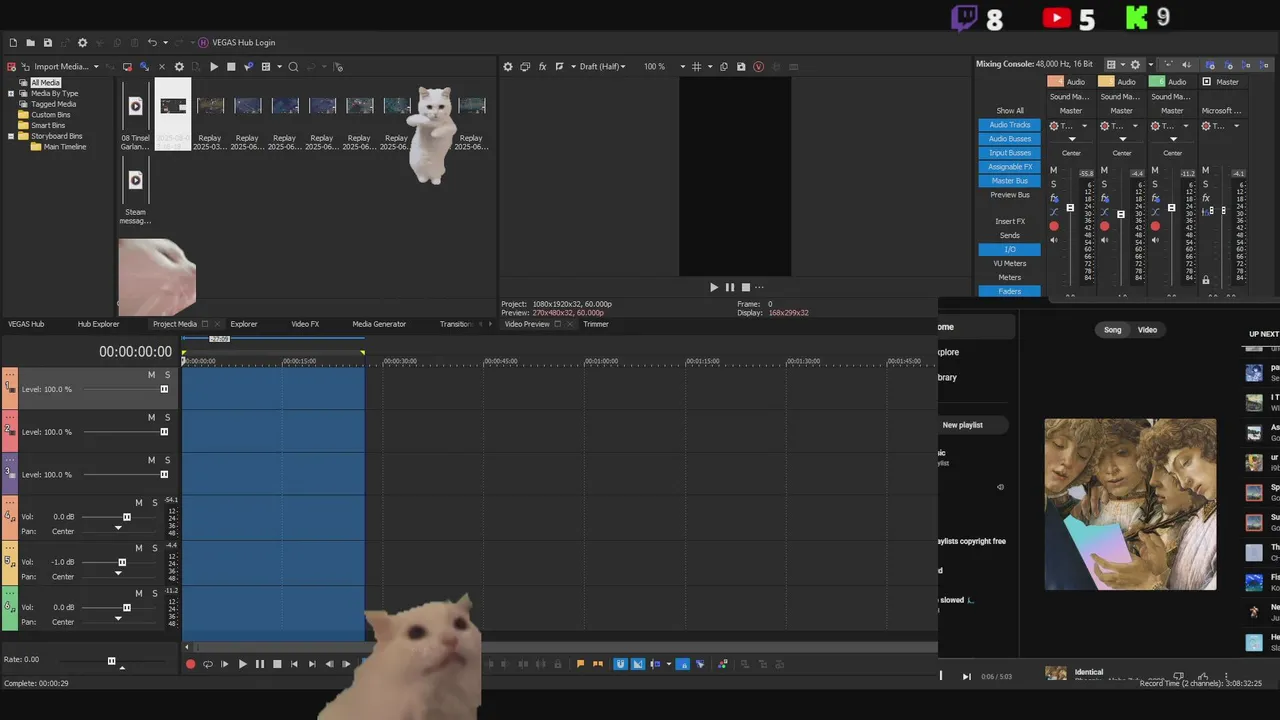This screenshot has height=720, width=1280.
Task: Toggle Assignable FX in Mixing Console
Action: [1009, 167]
